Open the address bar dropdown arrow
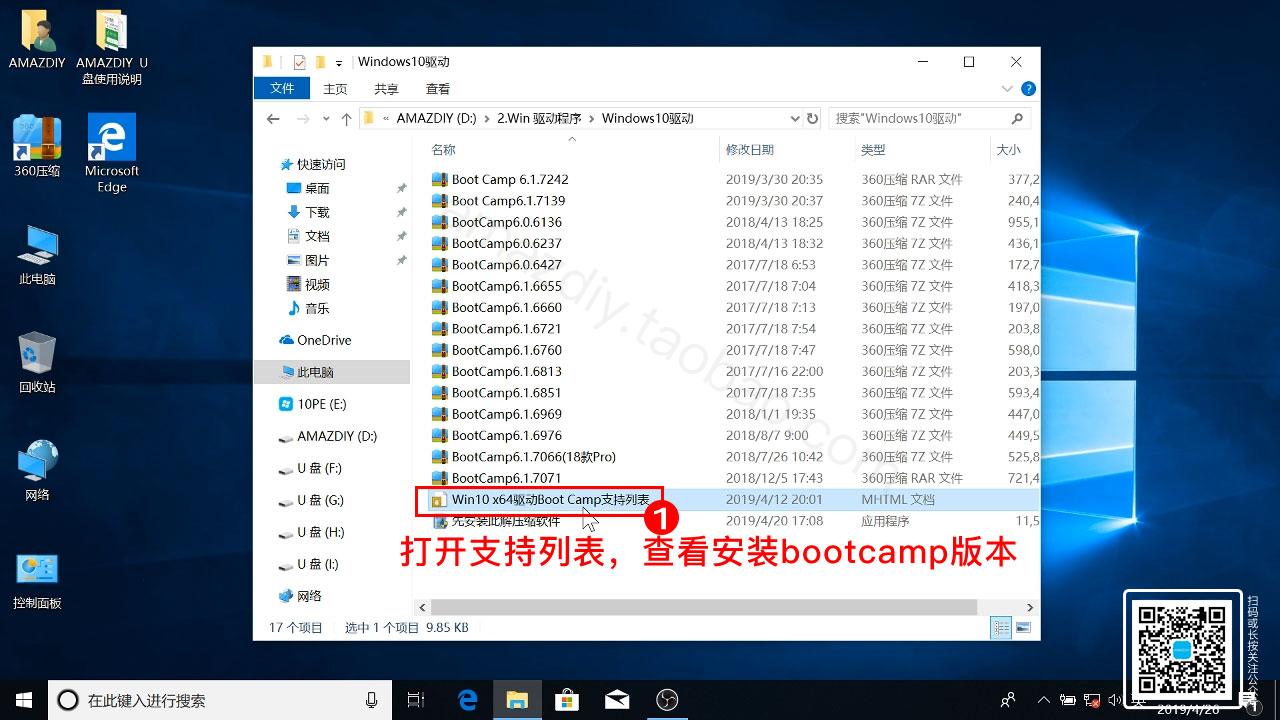Image resolution: width=1280 pixels, height=720 pixels. coord(795,118)
